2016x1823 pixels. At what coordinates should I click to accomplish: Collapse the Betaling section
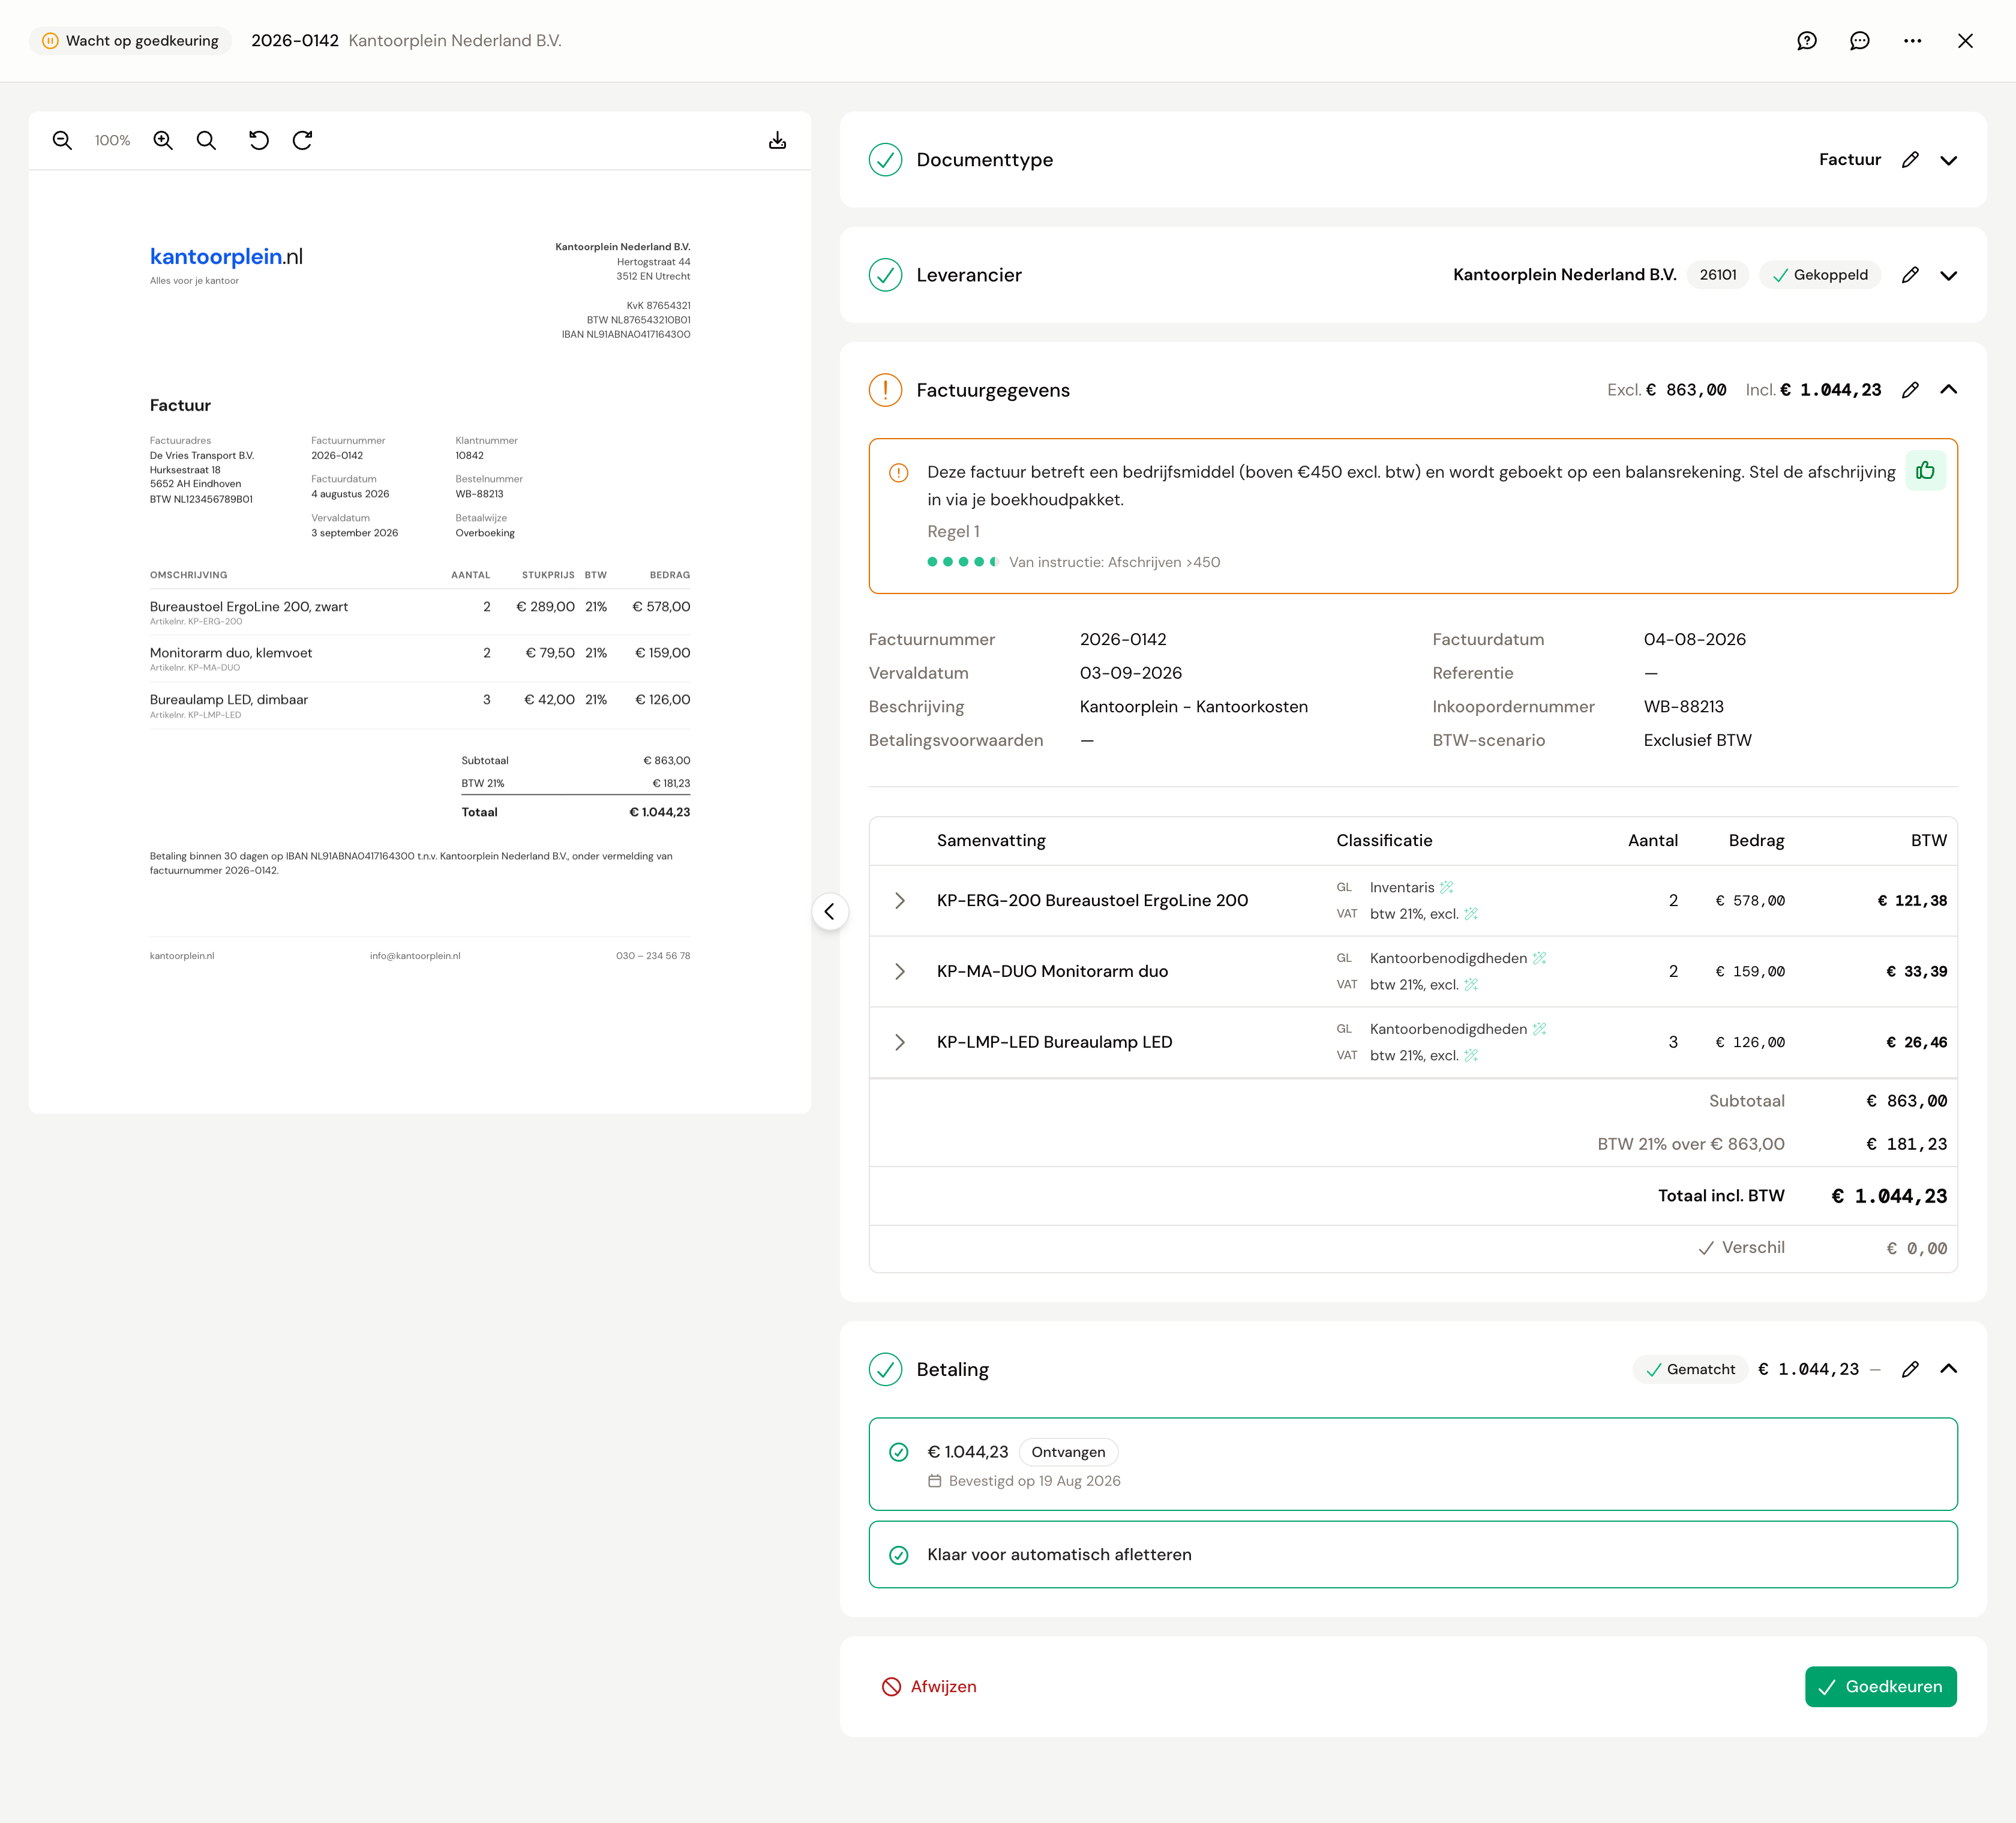[x=1949, y=1369]
